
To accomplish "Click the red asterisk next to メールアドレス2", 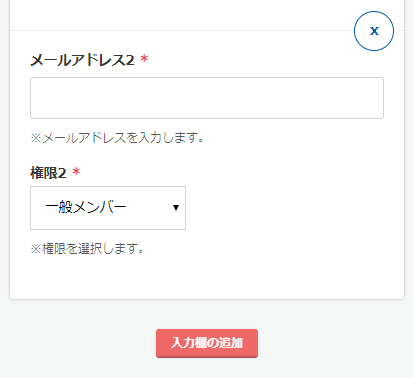I will coord(144,59).
